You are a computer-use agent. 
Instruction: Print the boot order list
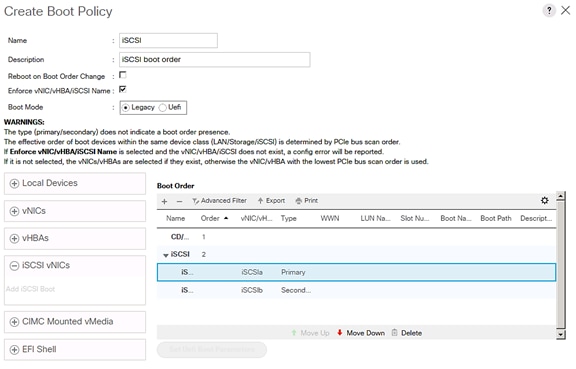[x=307, y=201]
